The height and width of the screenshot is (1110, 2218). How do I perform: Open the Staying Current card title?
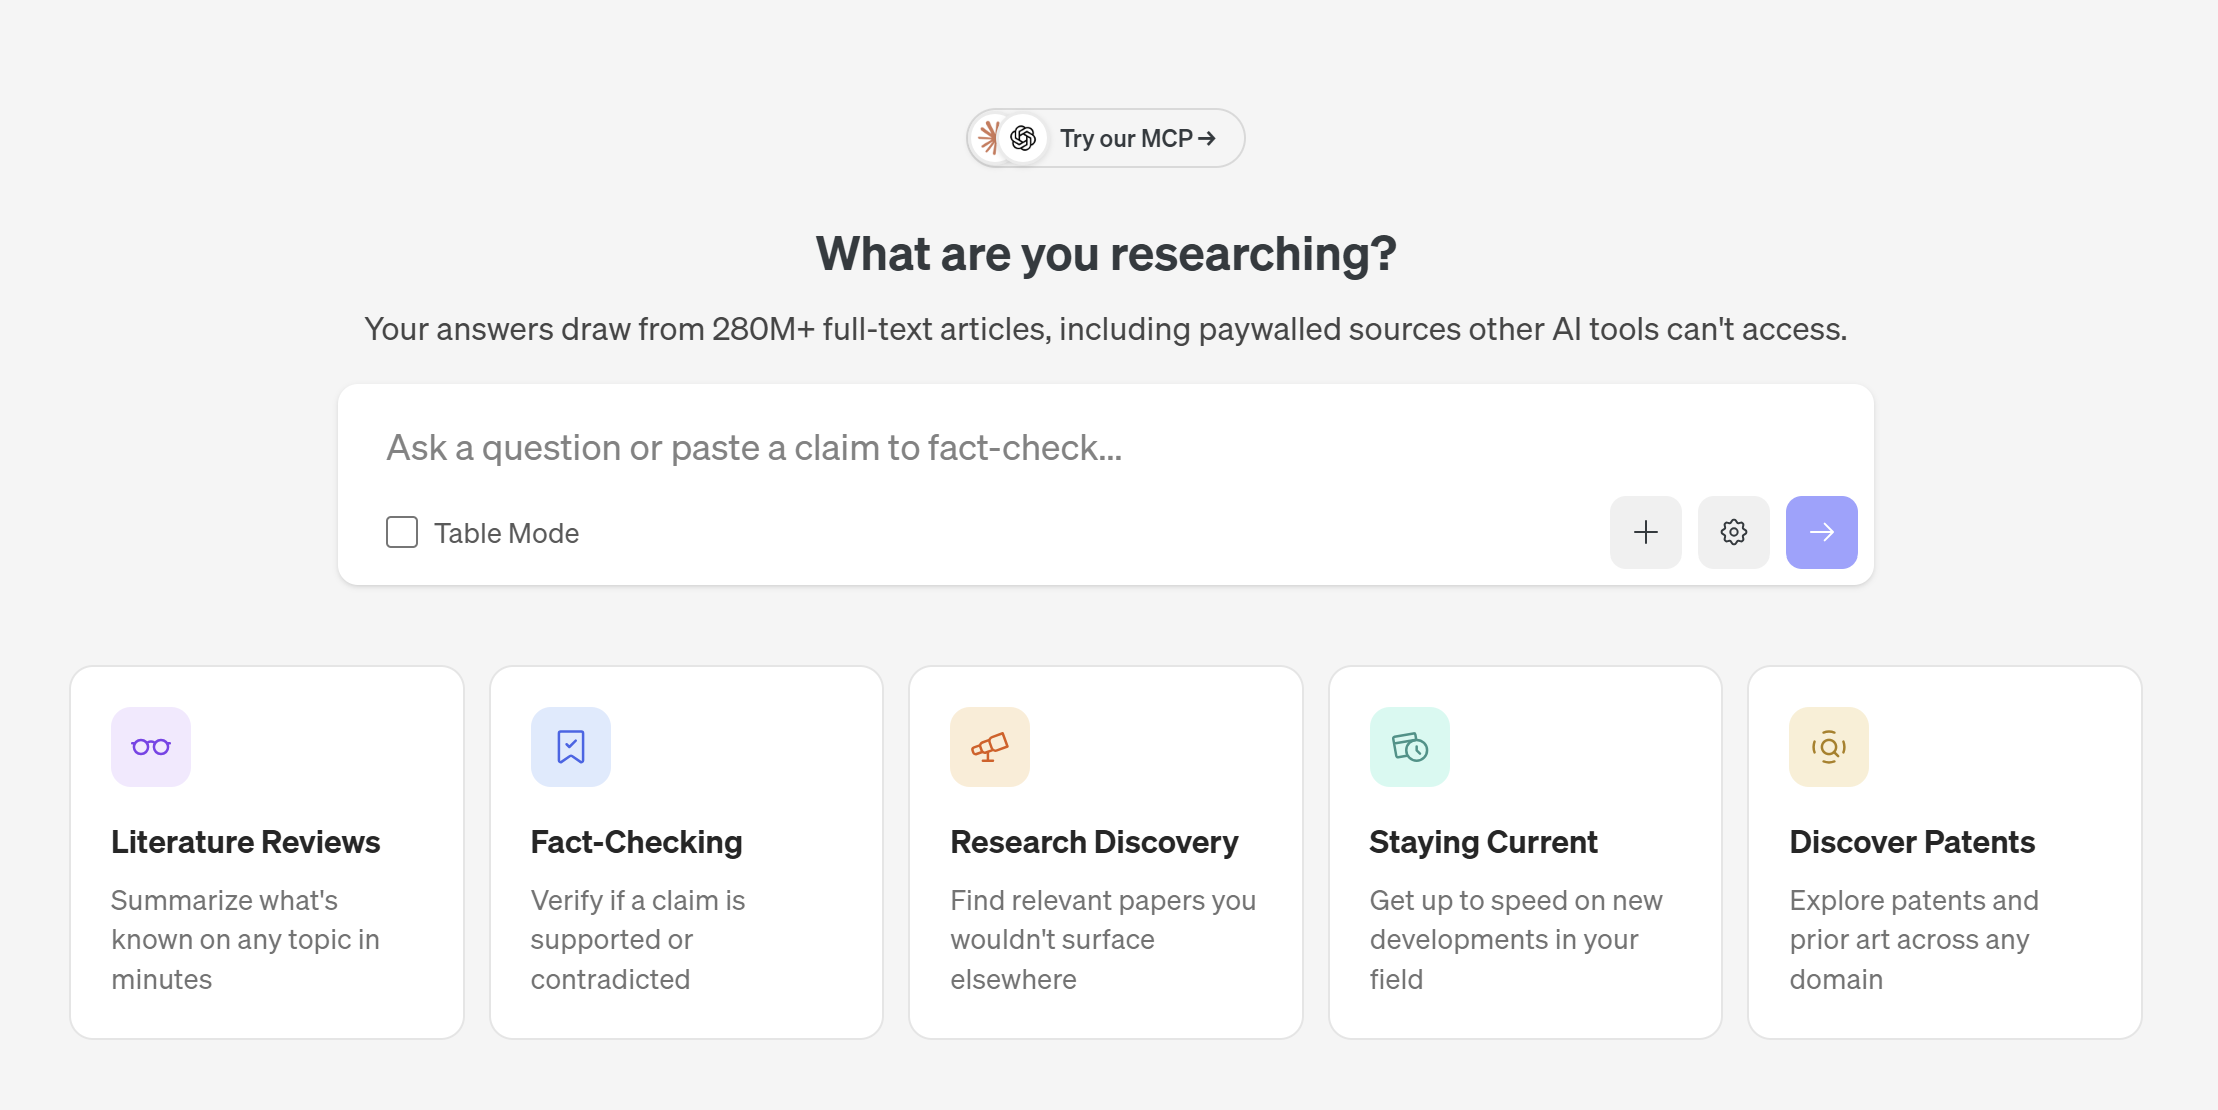[1483, 842]
